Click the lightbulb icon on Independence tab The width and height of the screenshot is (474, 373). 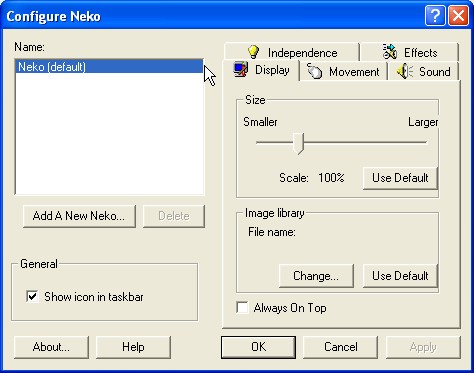[x=254, y=52]
